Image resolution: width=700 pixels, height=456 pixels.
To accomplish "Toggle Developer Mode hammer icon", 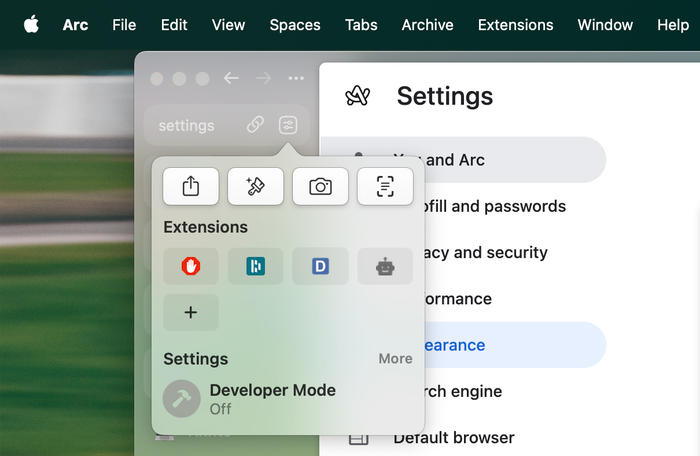I will tap(182, 398).
